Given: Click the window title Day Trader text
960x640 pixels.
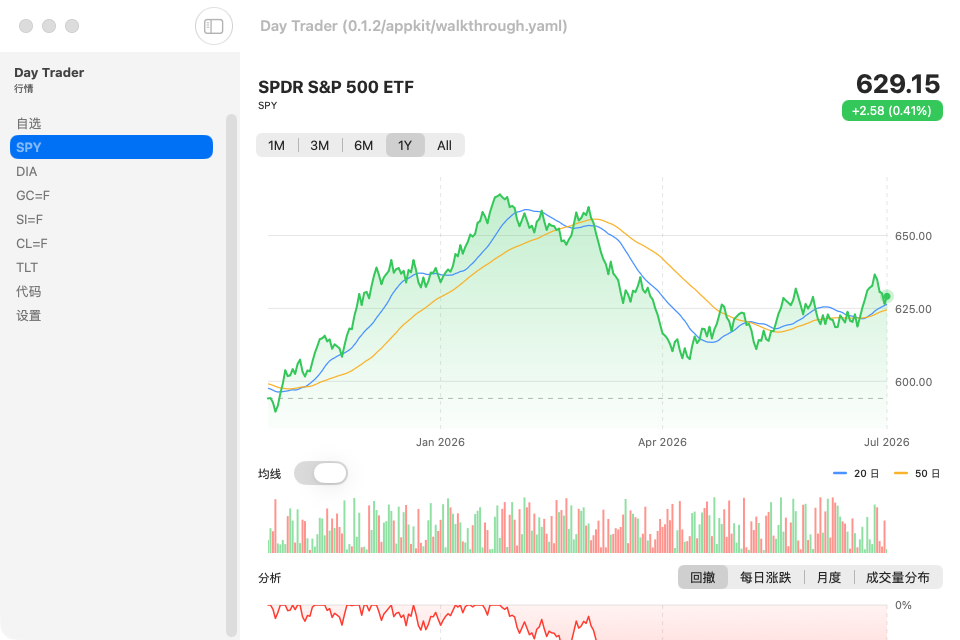Looking at the screenshot, I should [413, 26].
